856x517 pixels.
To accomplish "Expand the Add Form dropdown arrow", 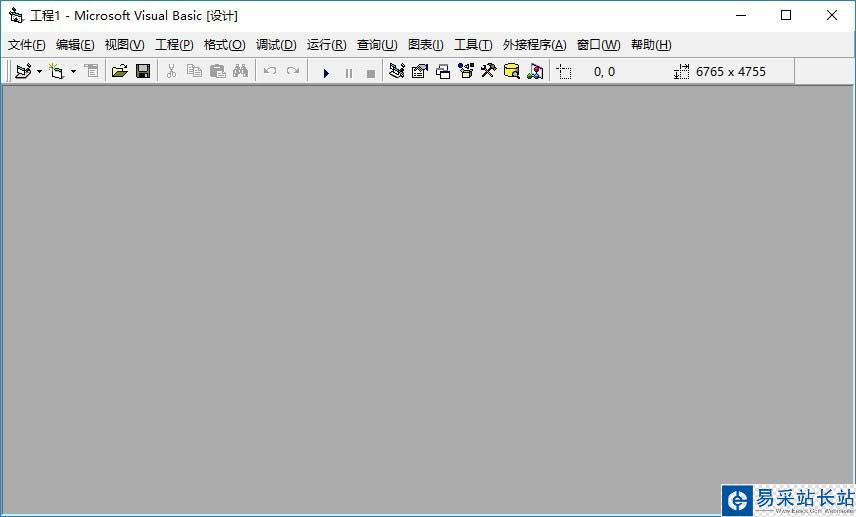I will 73,72.
